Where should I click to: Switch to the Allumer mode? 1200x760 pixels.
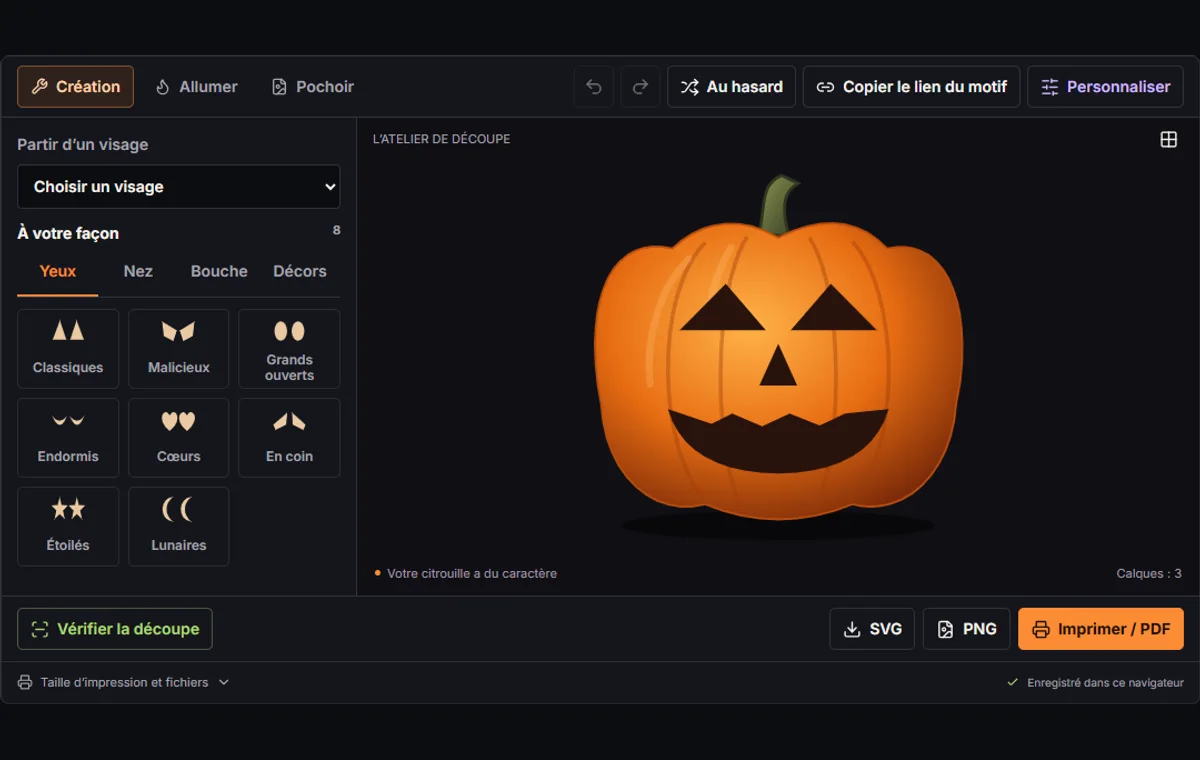[196, 87]
